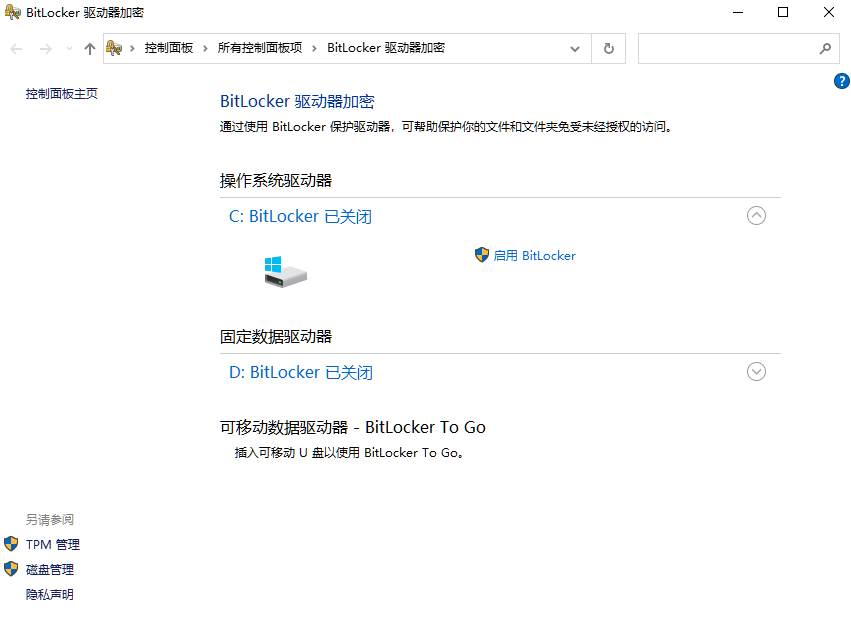Close the BitLocker window
The width and height of the screenshot is (851, 623).
click(828, 12)
